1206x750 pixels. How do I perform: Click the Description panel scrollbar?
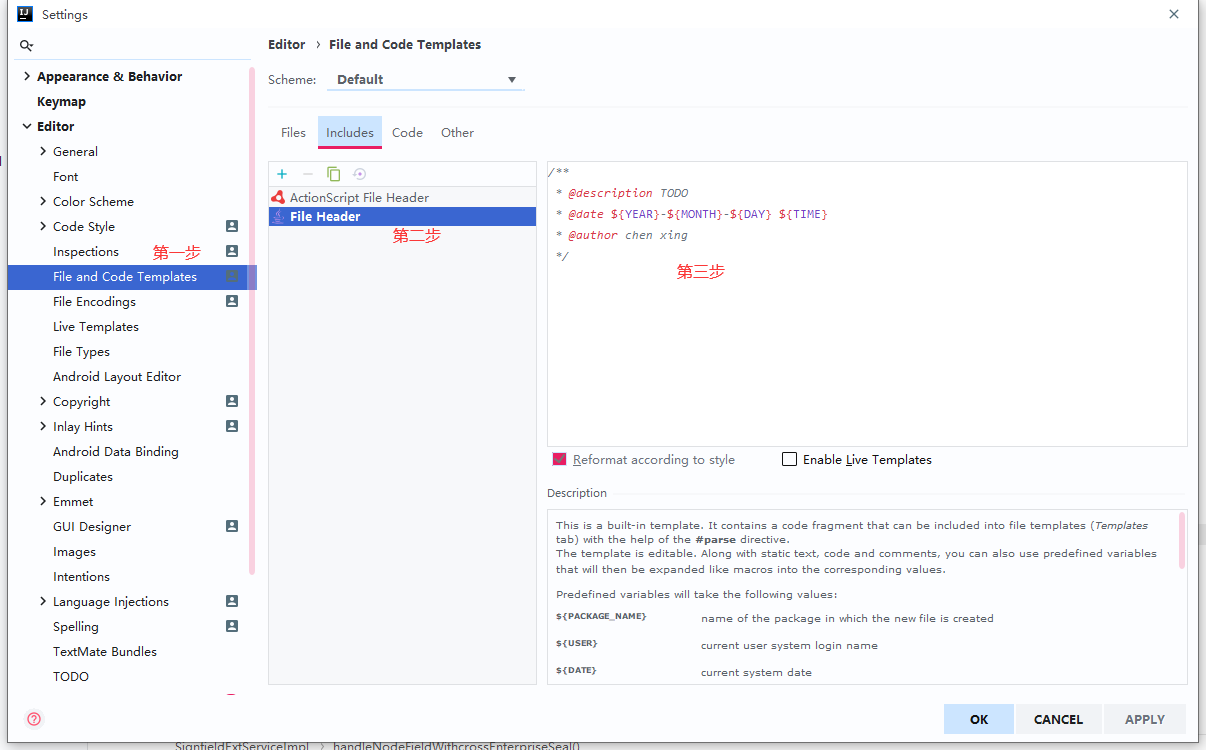coord(1182,540)
